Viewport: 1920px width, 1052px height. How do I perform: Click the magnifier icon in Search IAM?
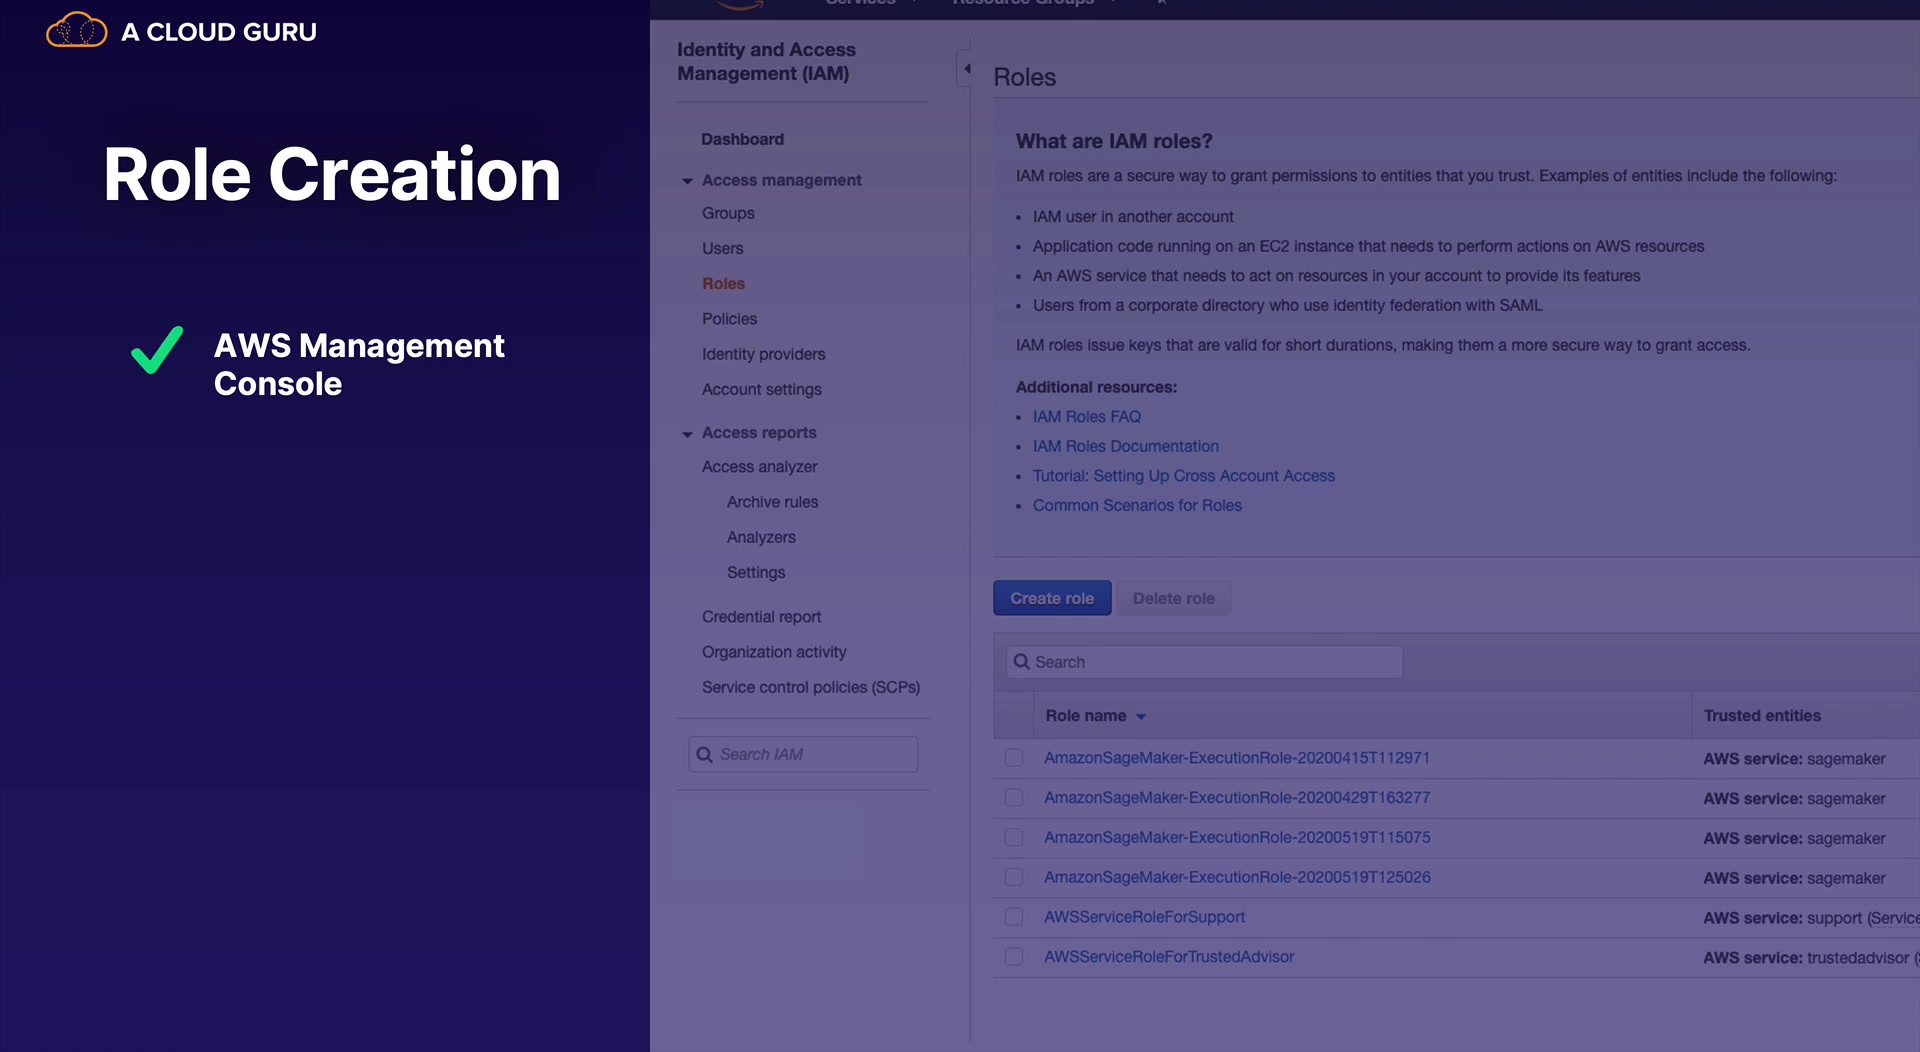704,755
